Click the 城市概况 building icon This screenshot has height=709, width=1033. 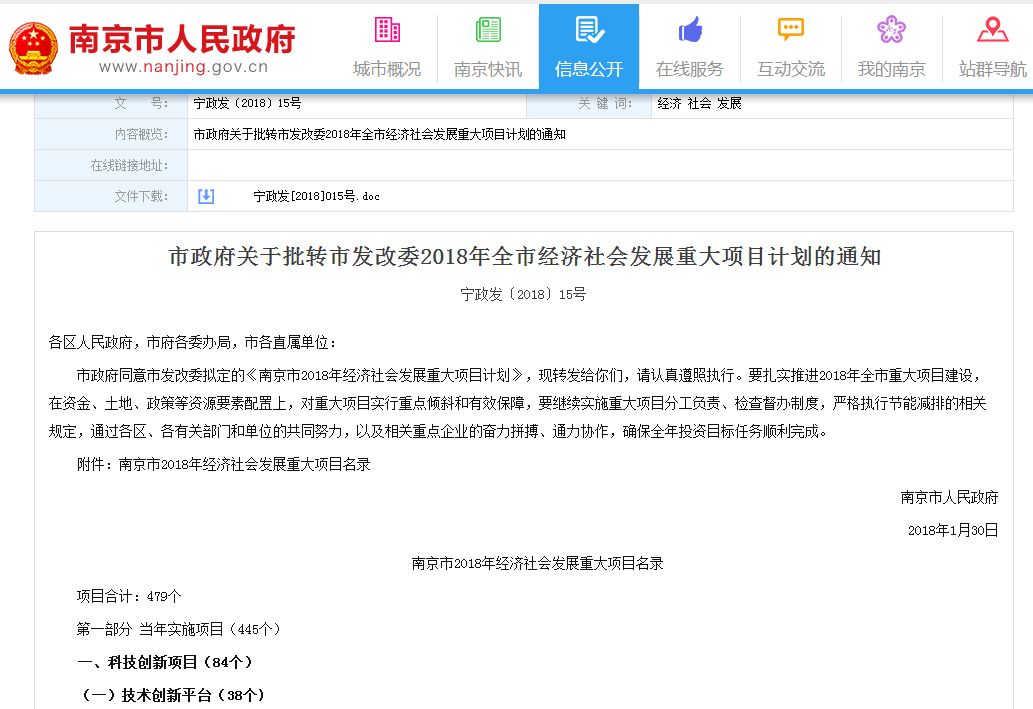coord(387,30)
